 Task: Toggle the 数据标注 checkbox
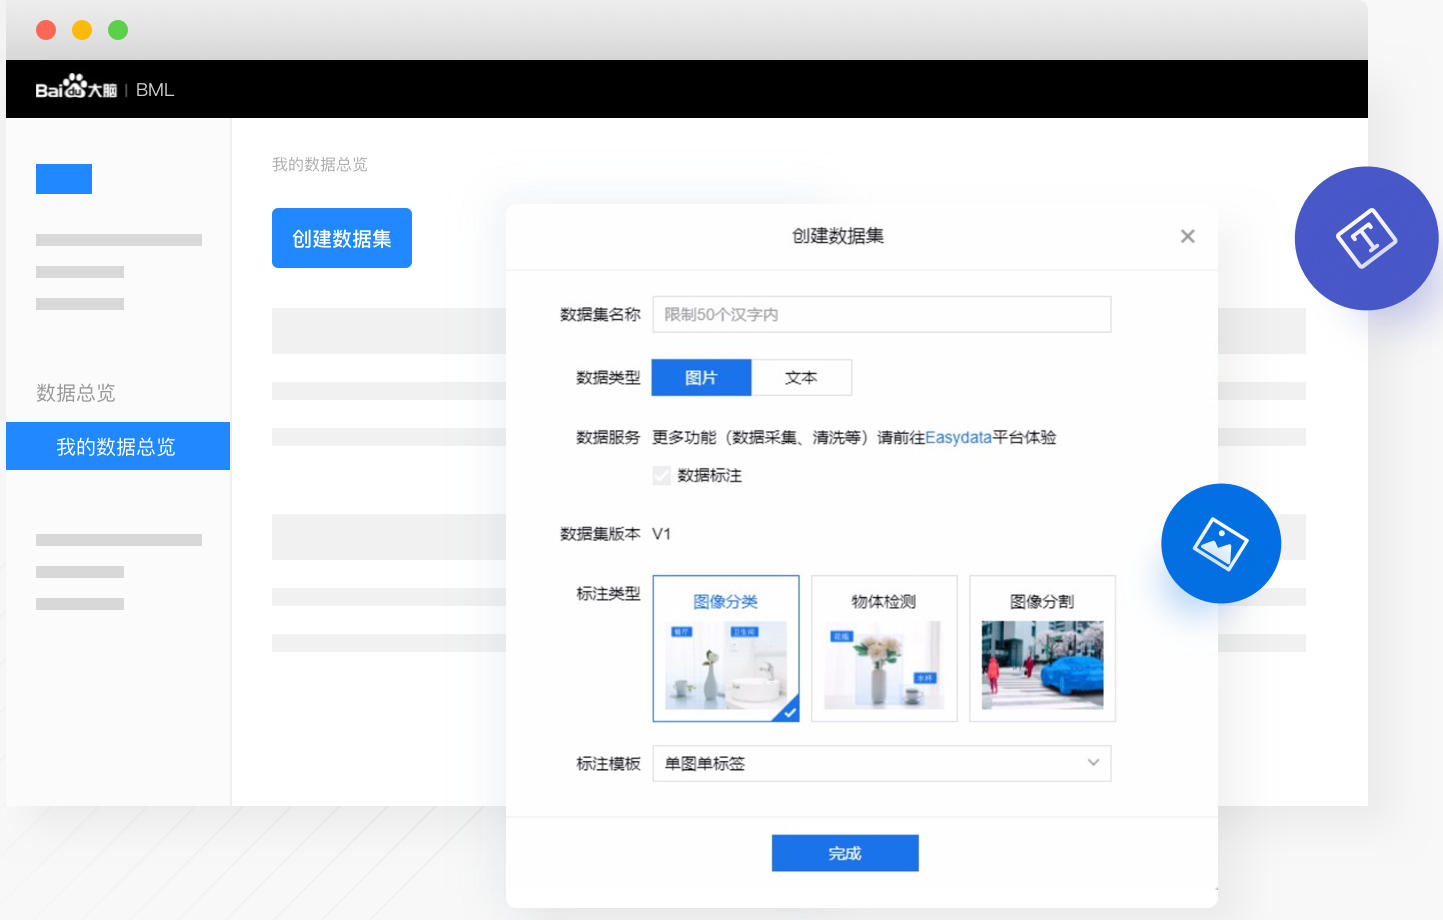tap(661, 475)
